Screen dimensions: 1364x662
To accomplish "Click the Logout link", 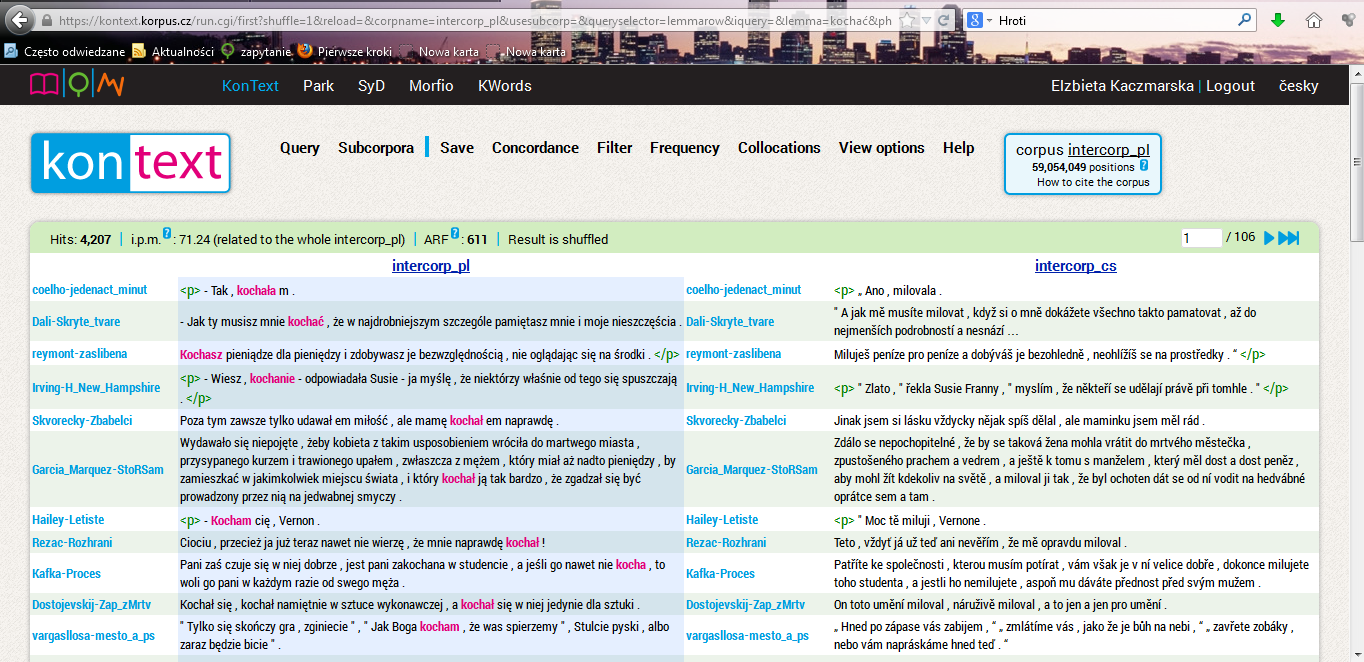I will point(1230,86).
